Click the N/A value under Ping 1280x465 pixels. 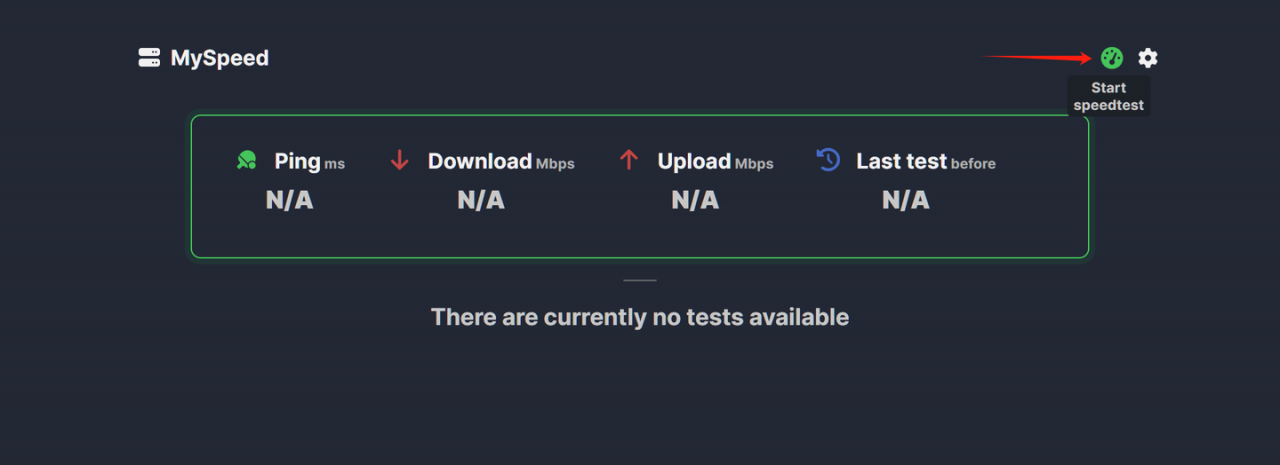[x=290, y=200]
